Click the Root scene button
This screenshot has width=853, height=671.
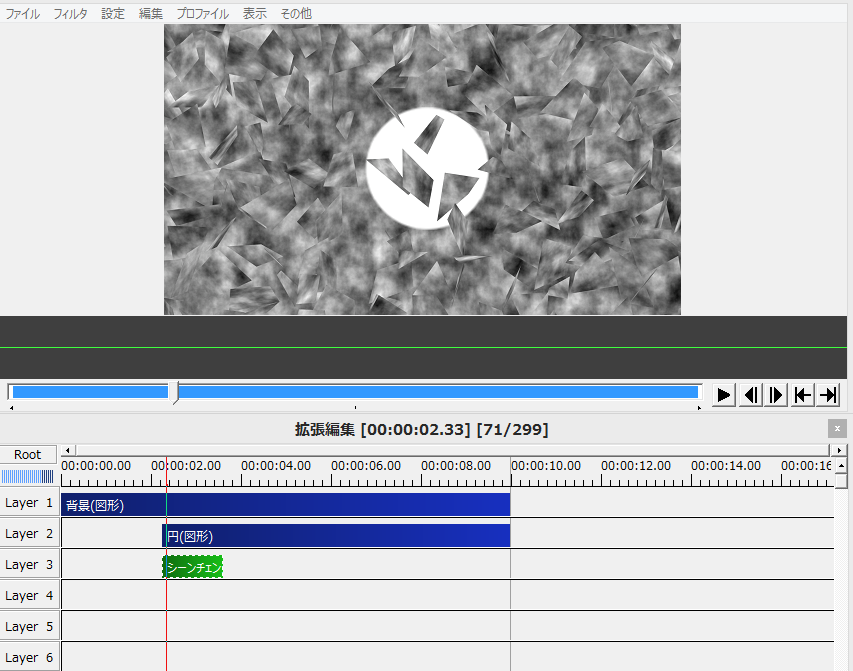click(27, 453)
